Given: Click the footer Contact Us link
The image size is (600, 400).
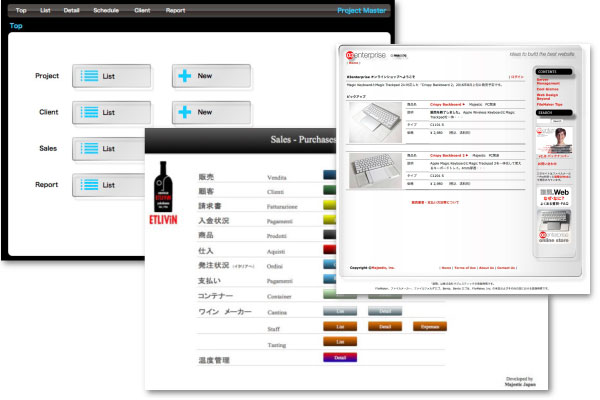Looking at the screenshot, I should pos(506,268).
